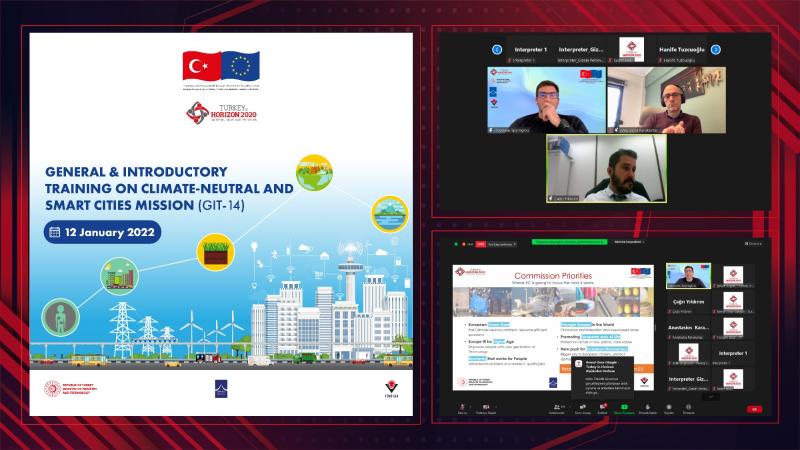Click the human body circle icon on poster
Screen dimensions: 800x450
(61, 317)
